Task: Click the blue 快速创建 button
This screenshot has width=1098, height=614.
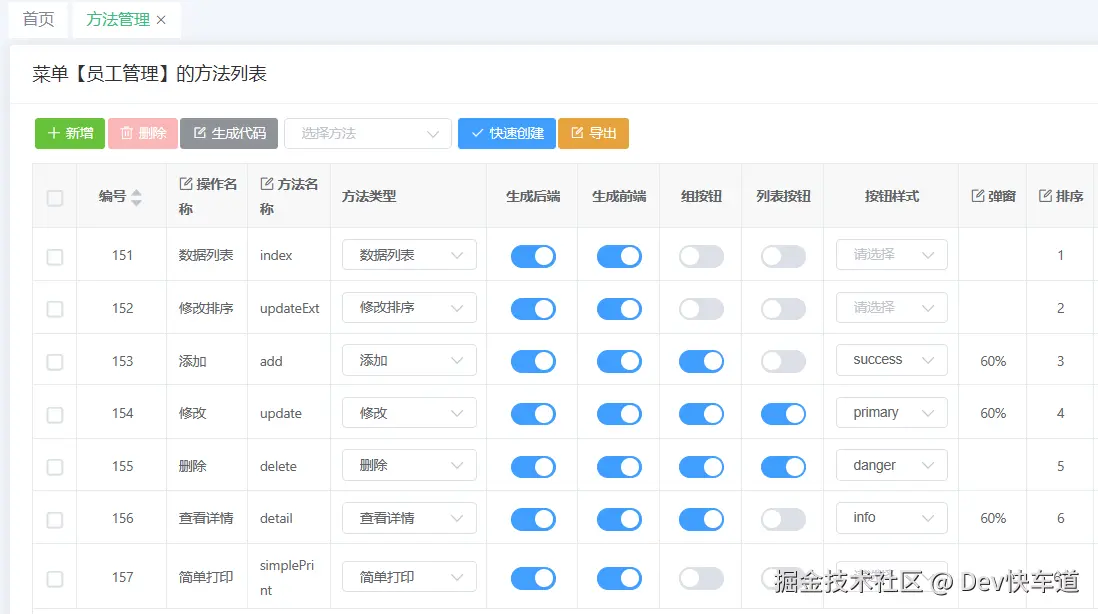Action: point(507,133)
